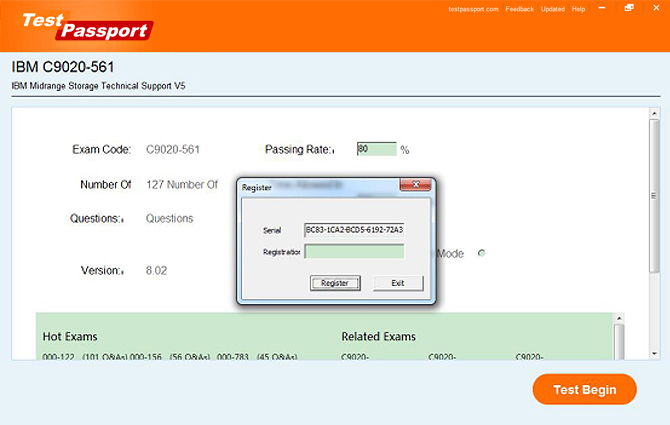Viewport: 670px width, 425px height.
Task: Close the Test Passport application window
Action: 656,8
